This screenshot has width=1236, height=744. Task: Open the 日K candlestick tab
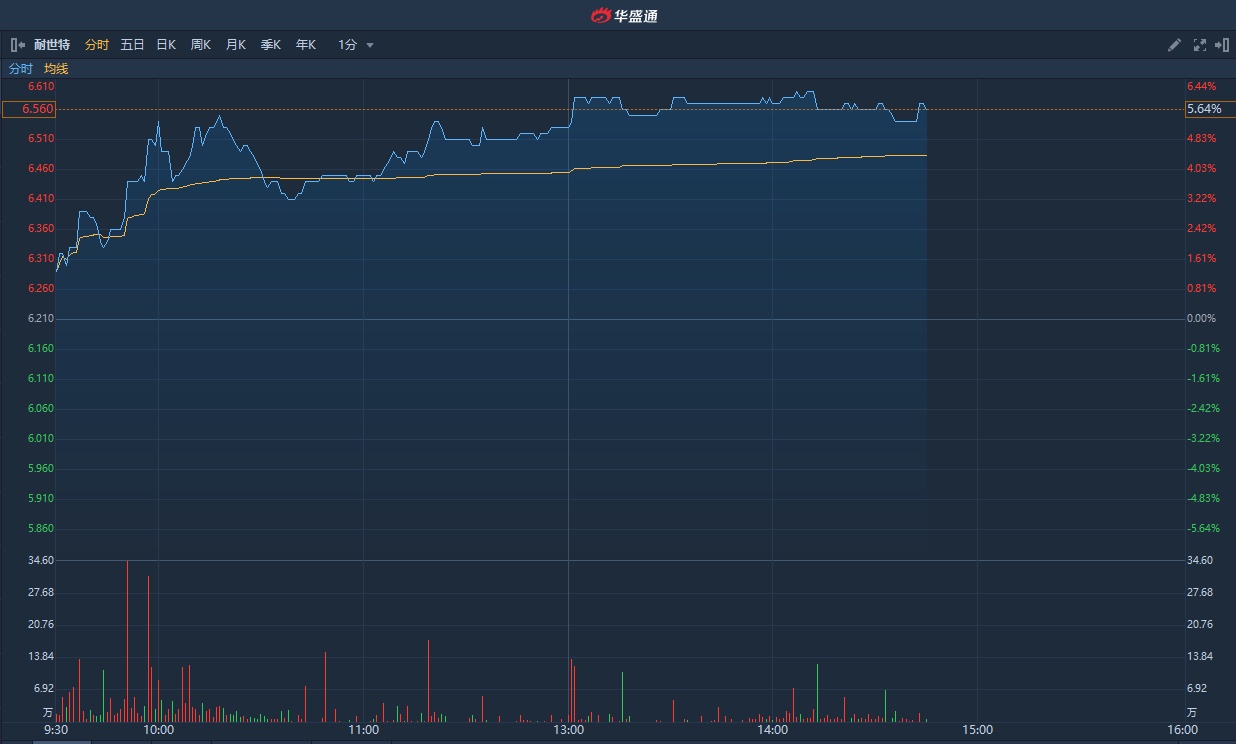coord(166,45)
